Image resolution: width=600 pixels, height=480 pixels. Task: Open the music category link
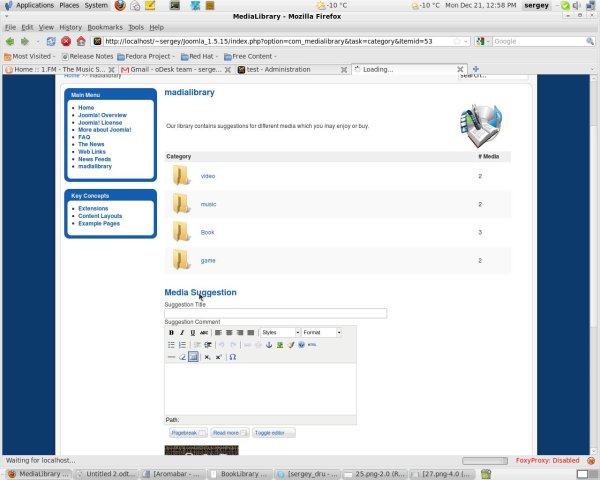click(208, 204)
